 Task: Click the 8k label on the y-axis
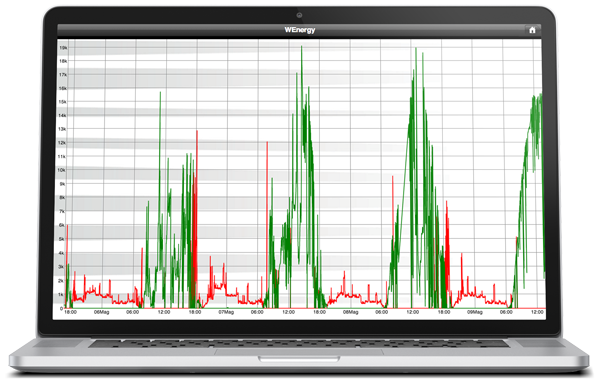(62, 198)
